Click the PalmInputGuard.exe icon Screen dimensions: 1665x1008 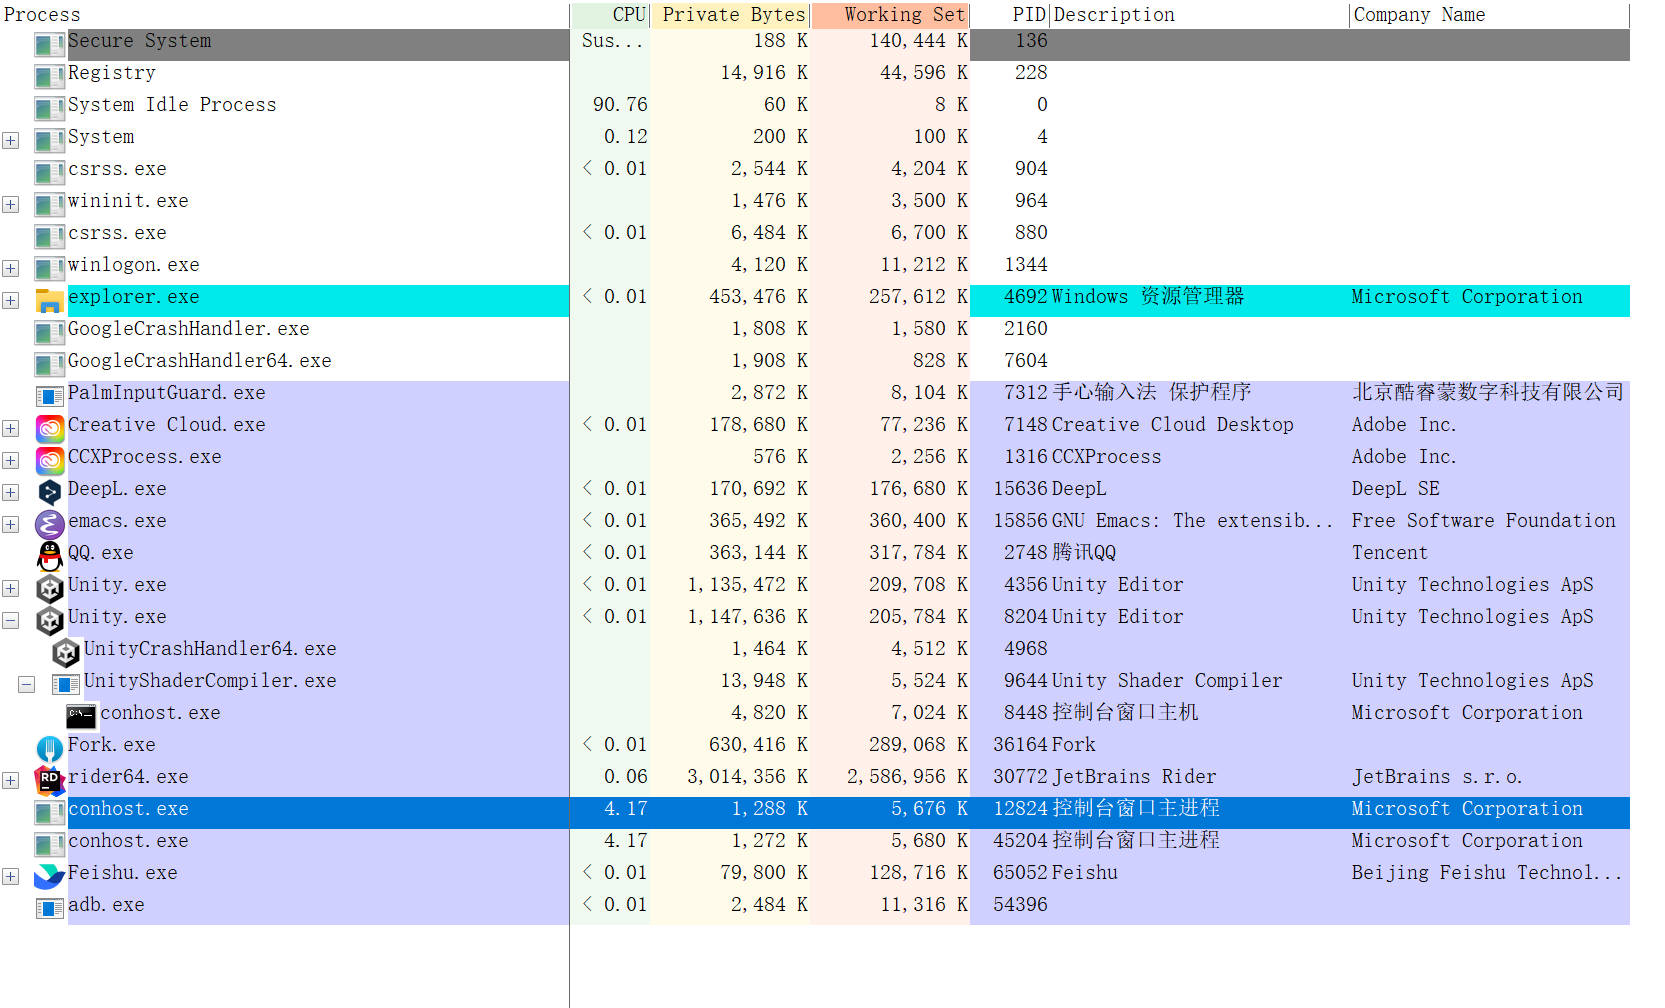49,395
